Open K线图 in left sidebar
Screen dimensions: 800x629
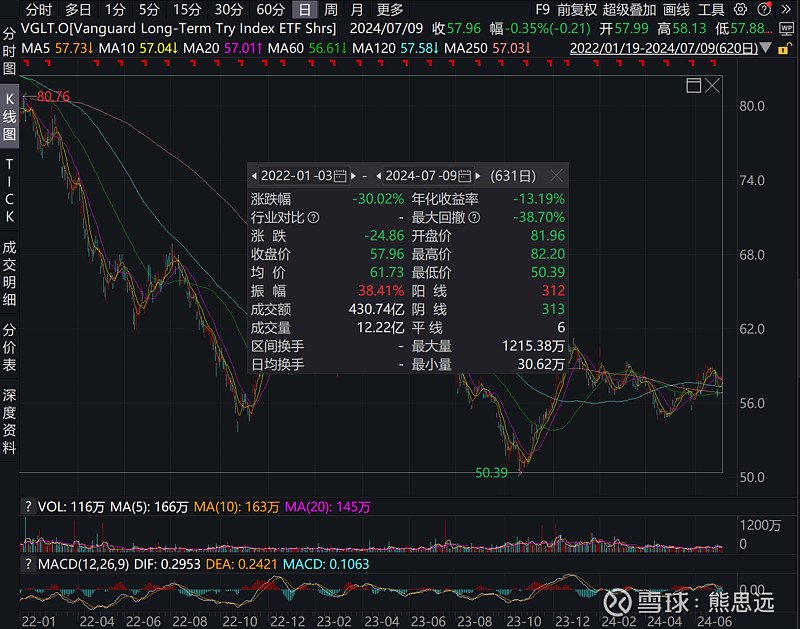pos(9,117)
